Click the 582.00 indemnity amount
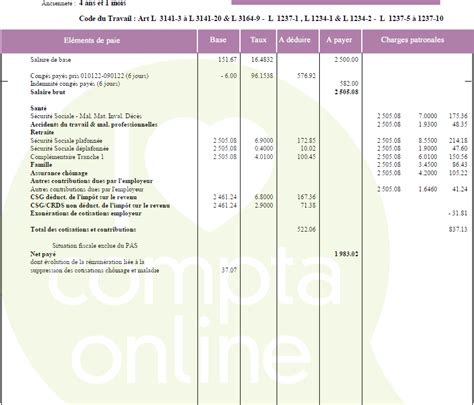Image resolution: width=474 pixels, height=405 pixels. pyautogui.click(x=349, y=84)
